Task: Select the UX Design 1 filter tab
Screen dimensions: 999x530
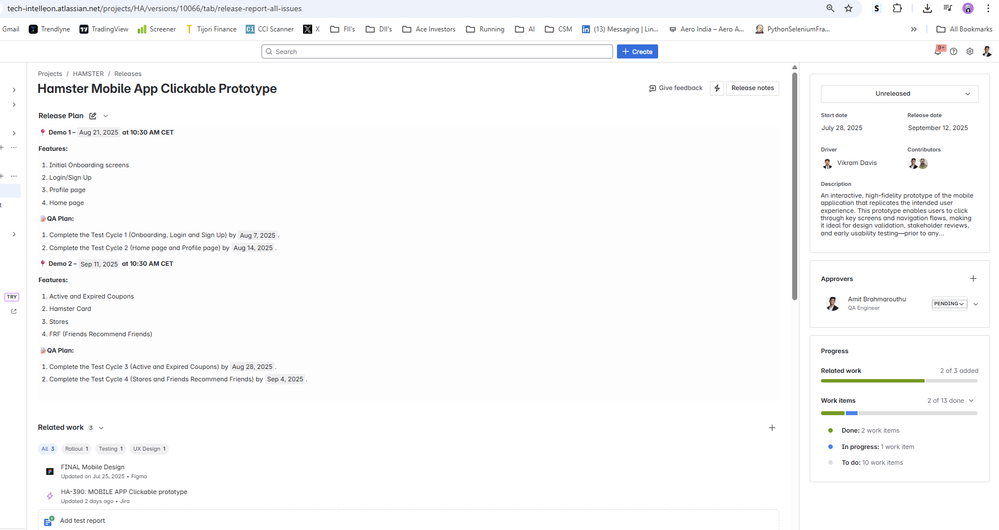Action: (149, 448)
